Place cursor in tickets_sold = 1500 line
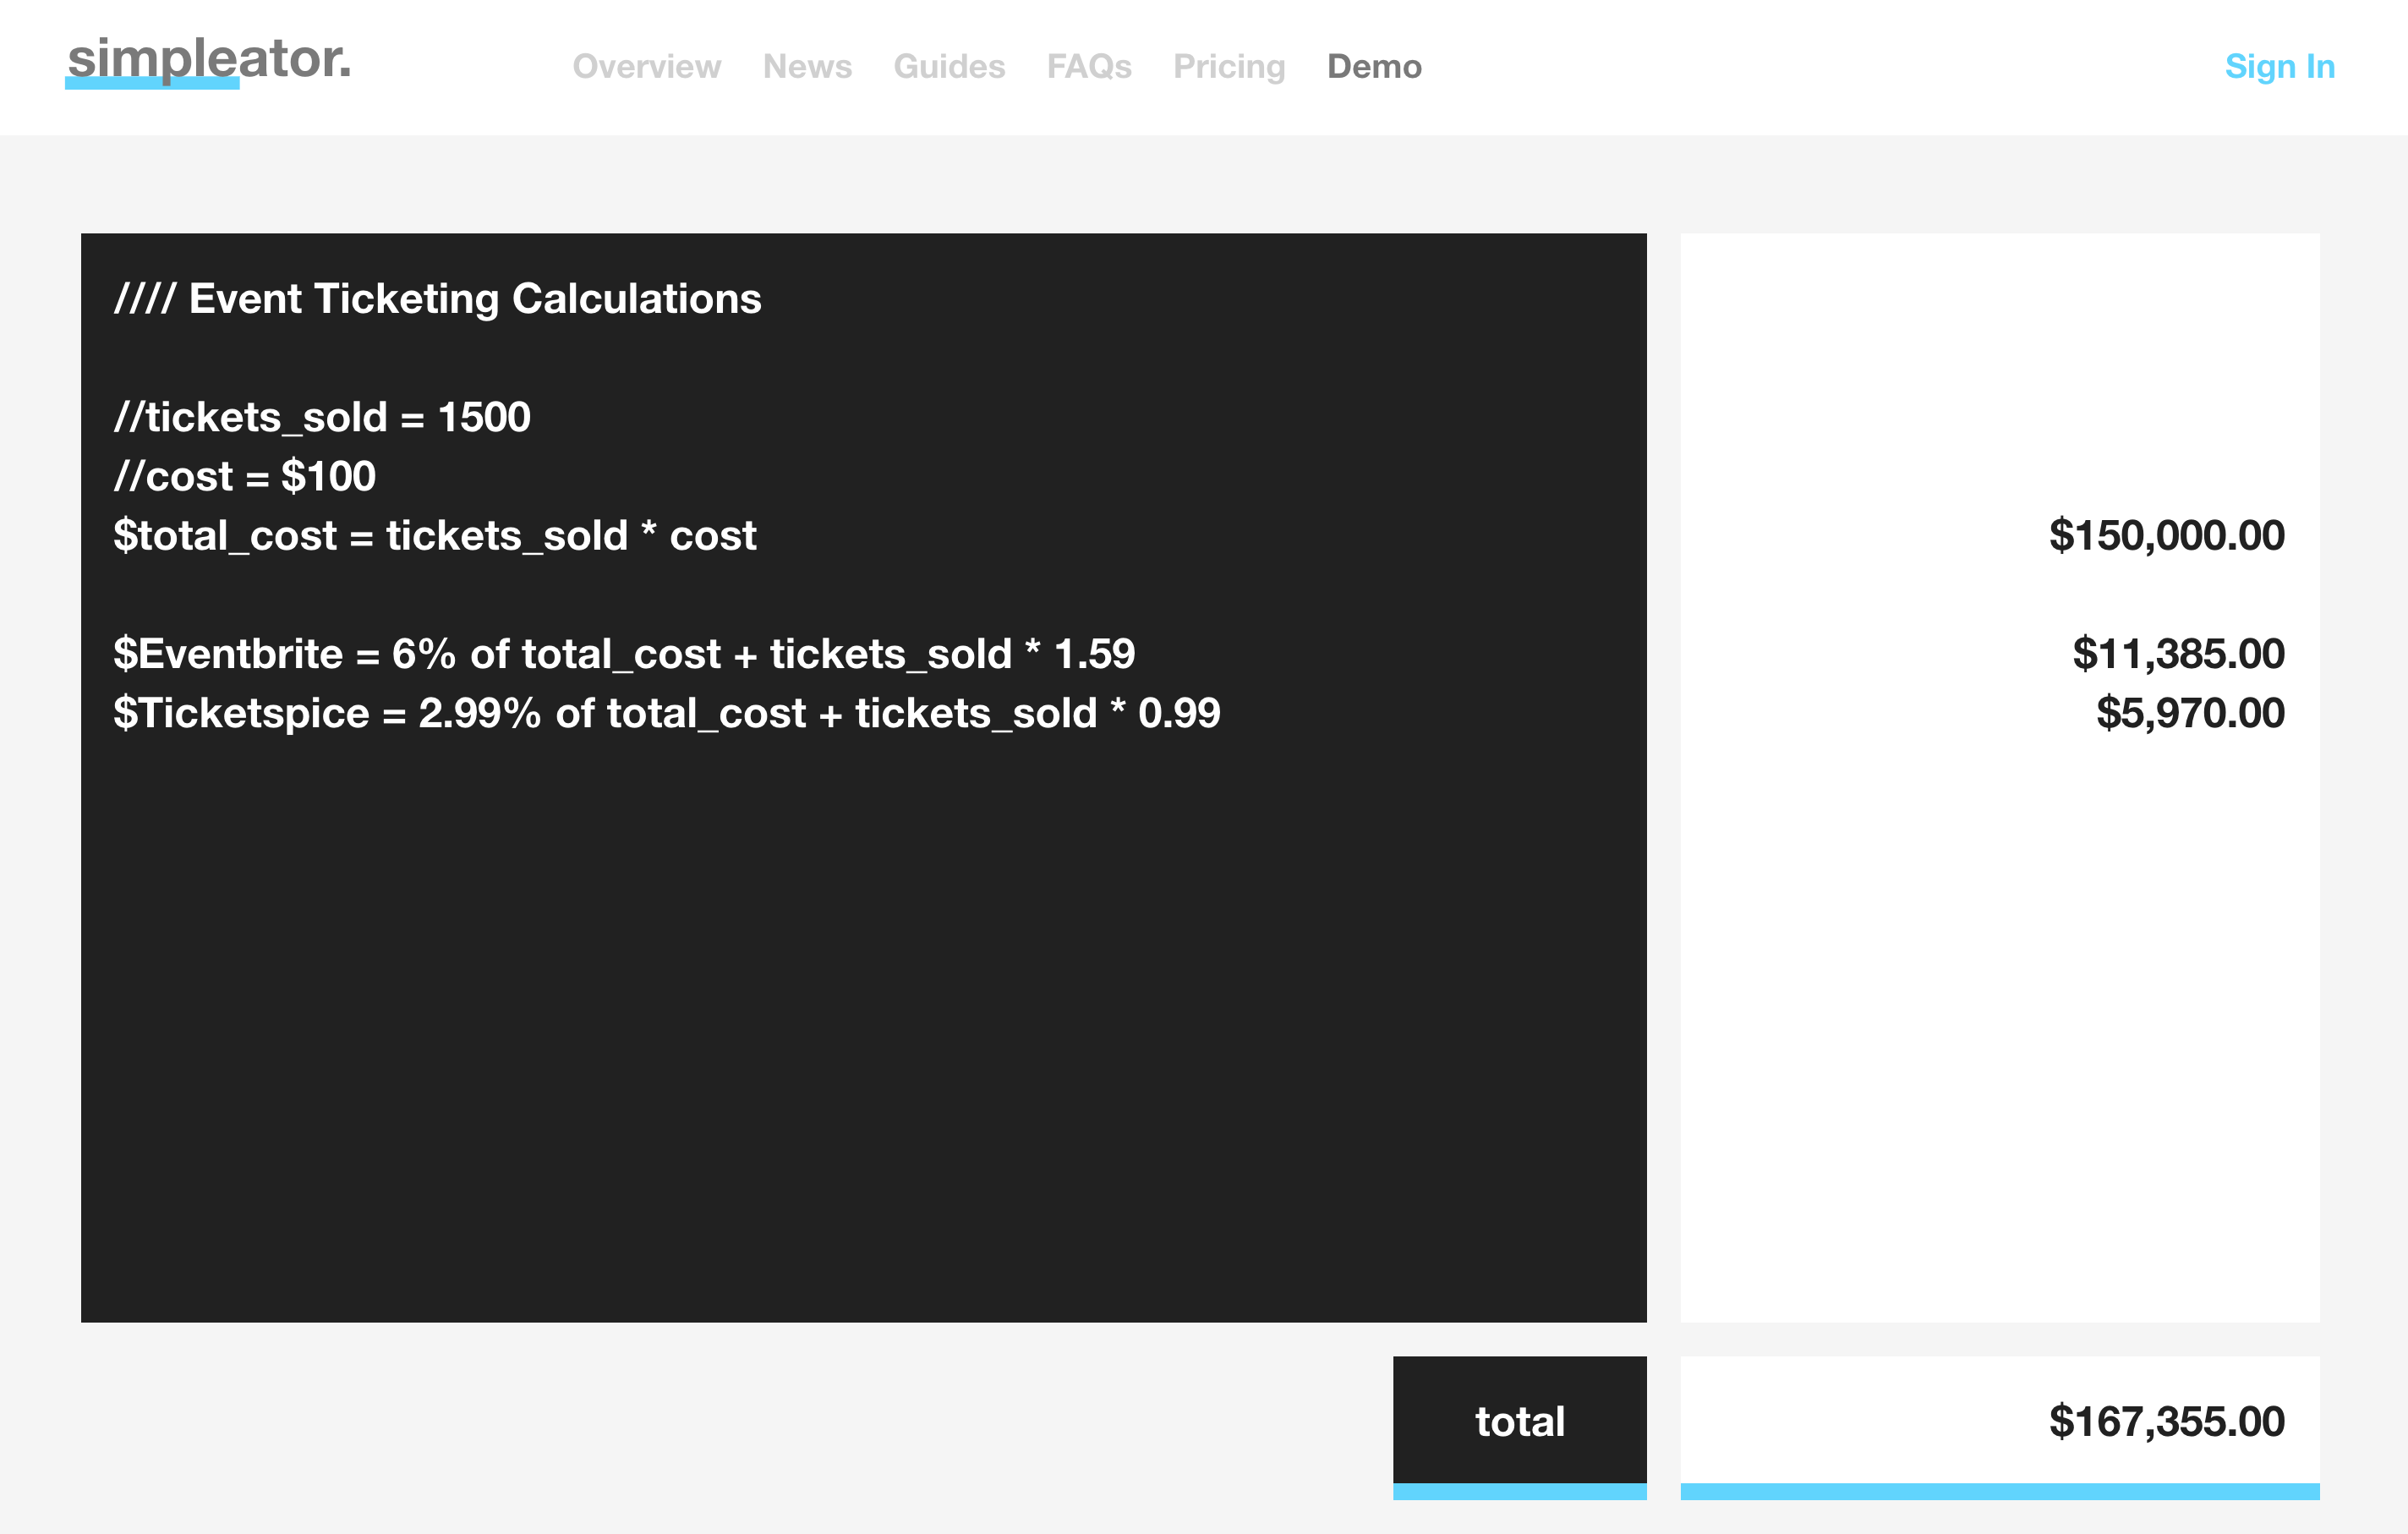Screen dimensions: 2408x1534 click(322, 417)
